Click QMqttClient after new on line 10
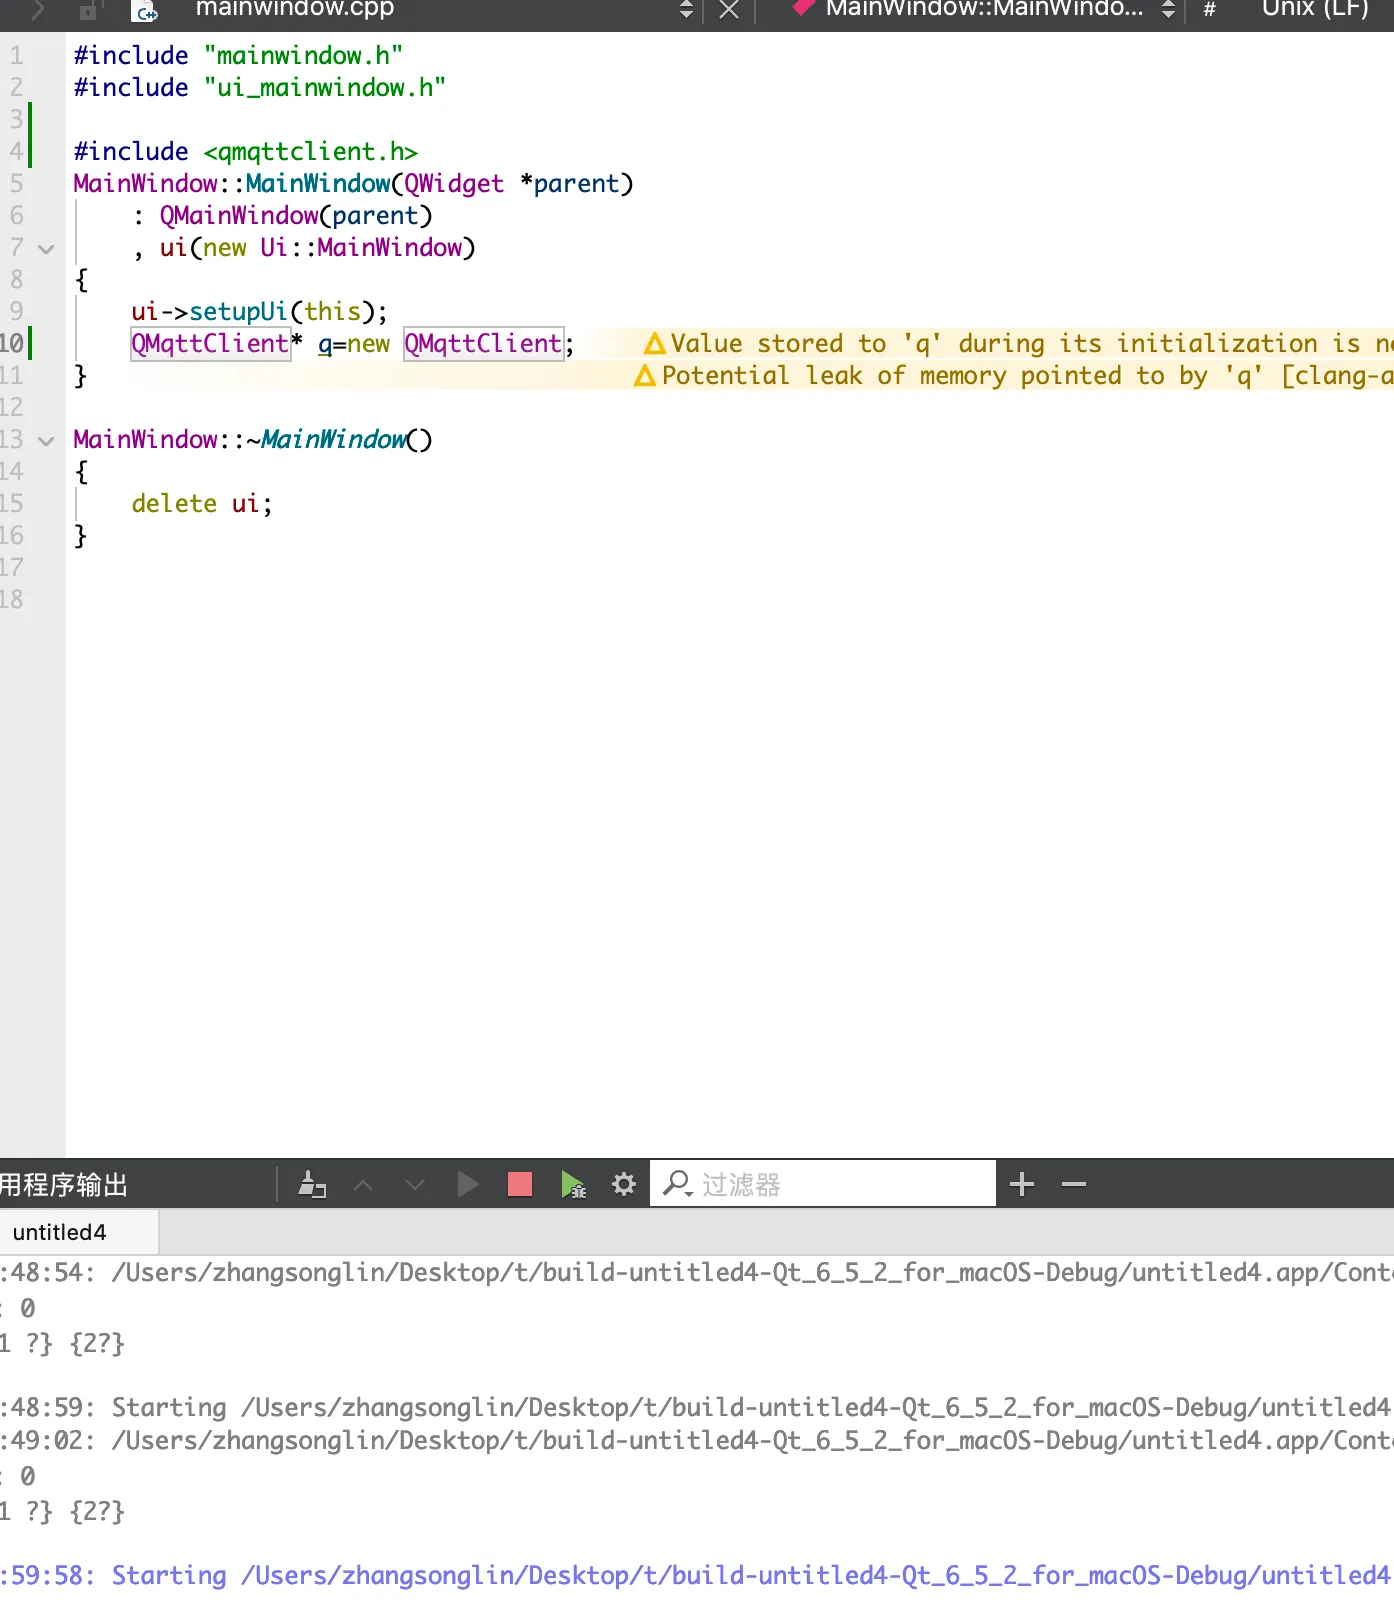1394x1614 pixels. [x=483, y=344]
